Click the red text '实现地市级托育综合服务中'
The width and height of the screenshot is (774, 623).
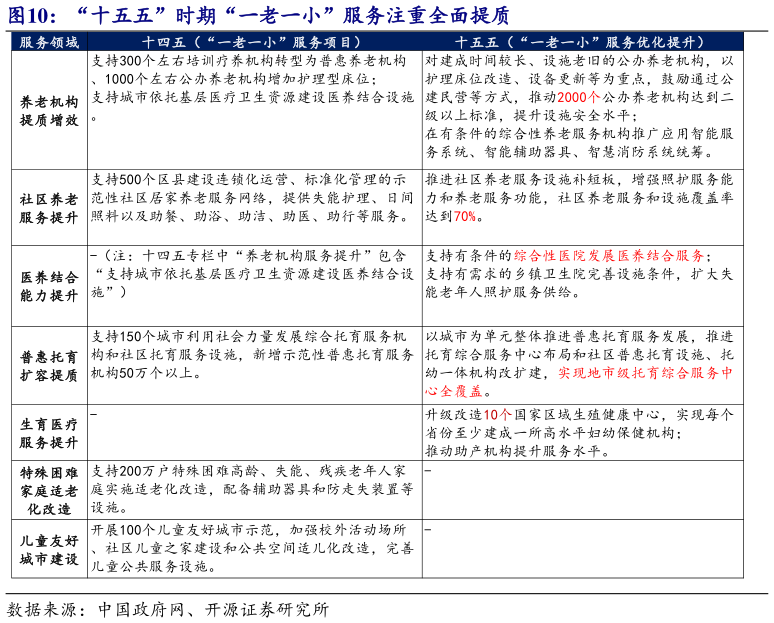click(646, 373)
